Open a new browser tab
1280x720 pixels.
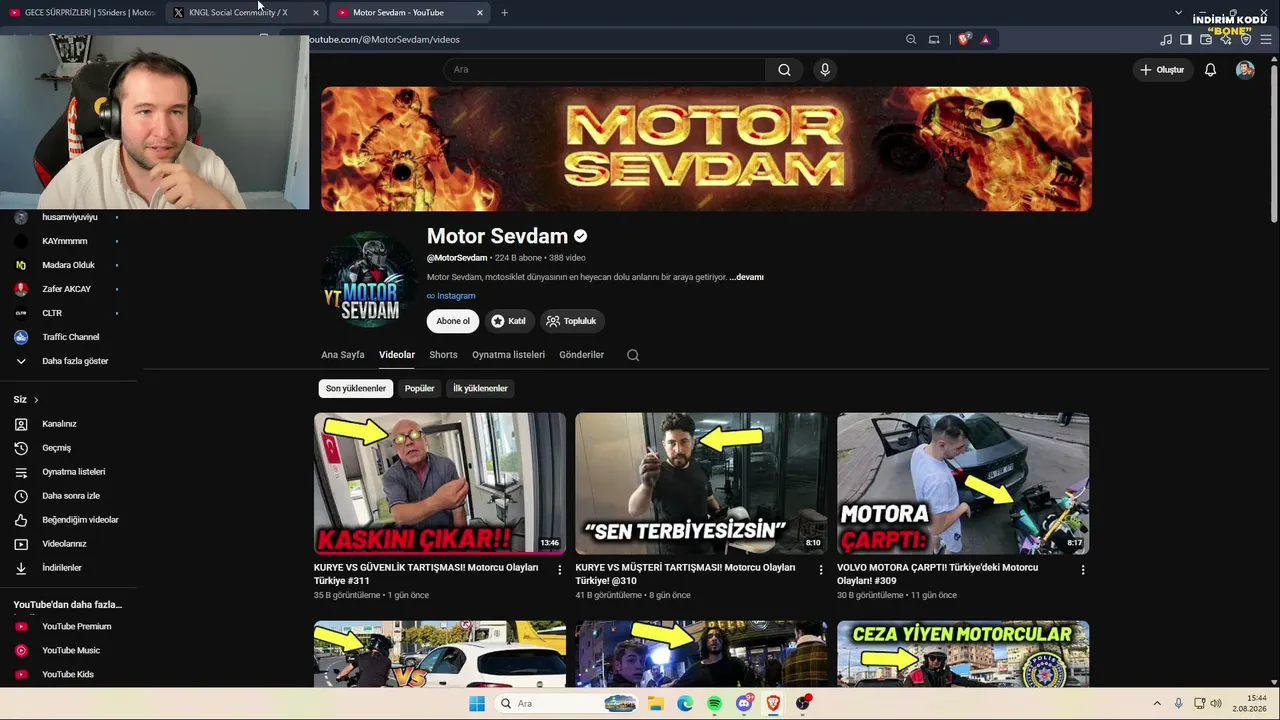504,13
